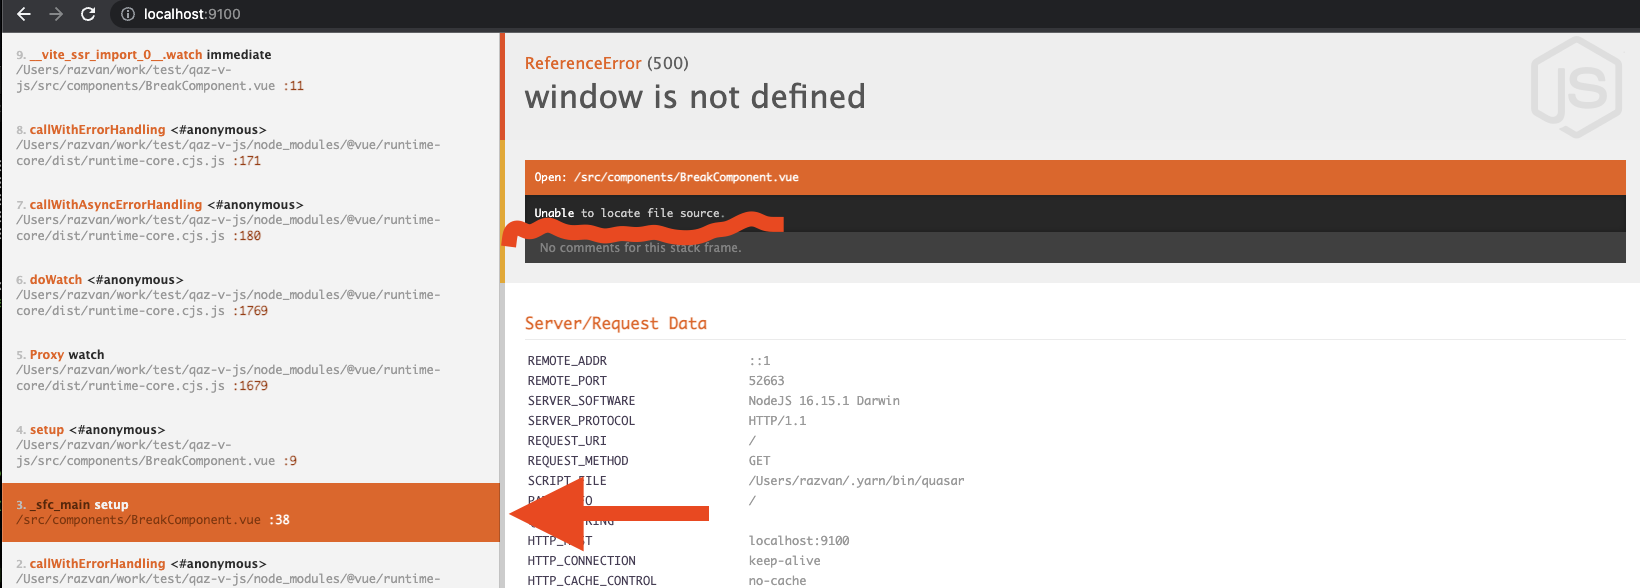Click line number :1679 in Proxy watch frame
Screen dimensions: 1640x588
(x=250, y=386)
